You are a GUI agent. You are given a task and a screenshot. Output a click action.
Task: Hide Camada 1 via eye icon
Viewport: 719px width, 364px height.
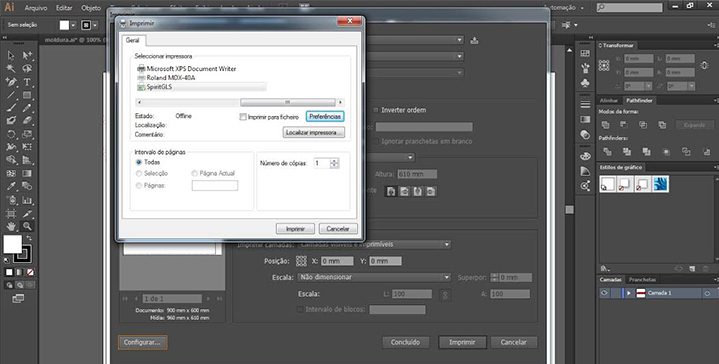pyautogui.click(x=604, y=293)
